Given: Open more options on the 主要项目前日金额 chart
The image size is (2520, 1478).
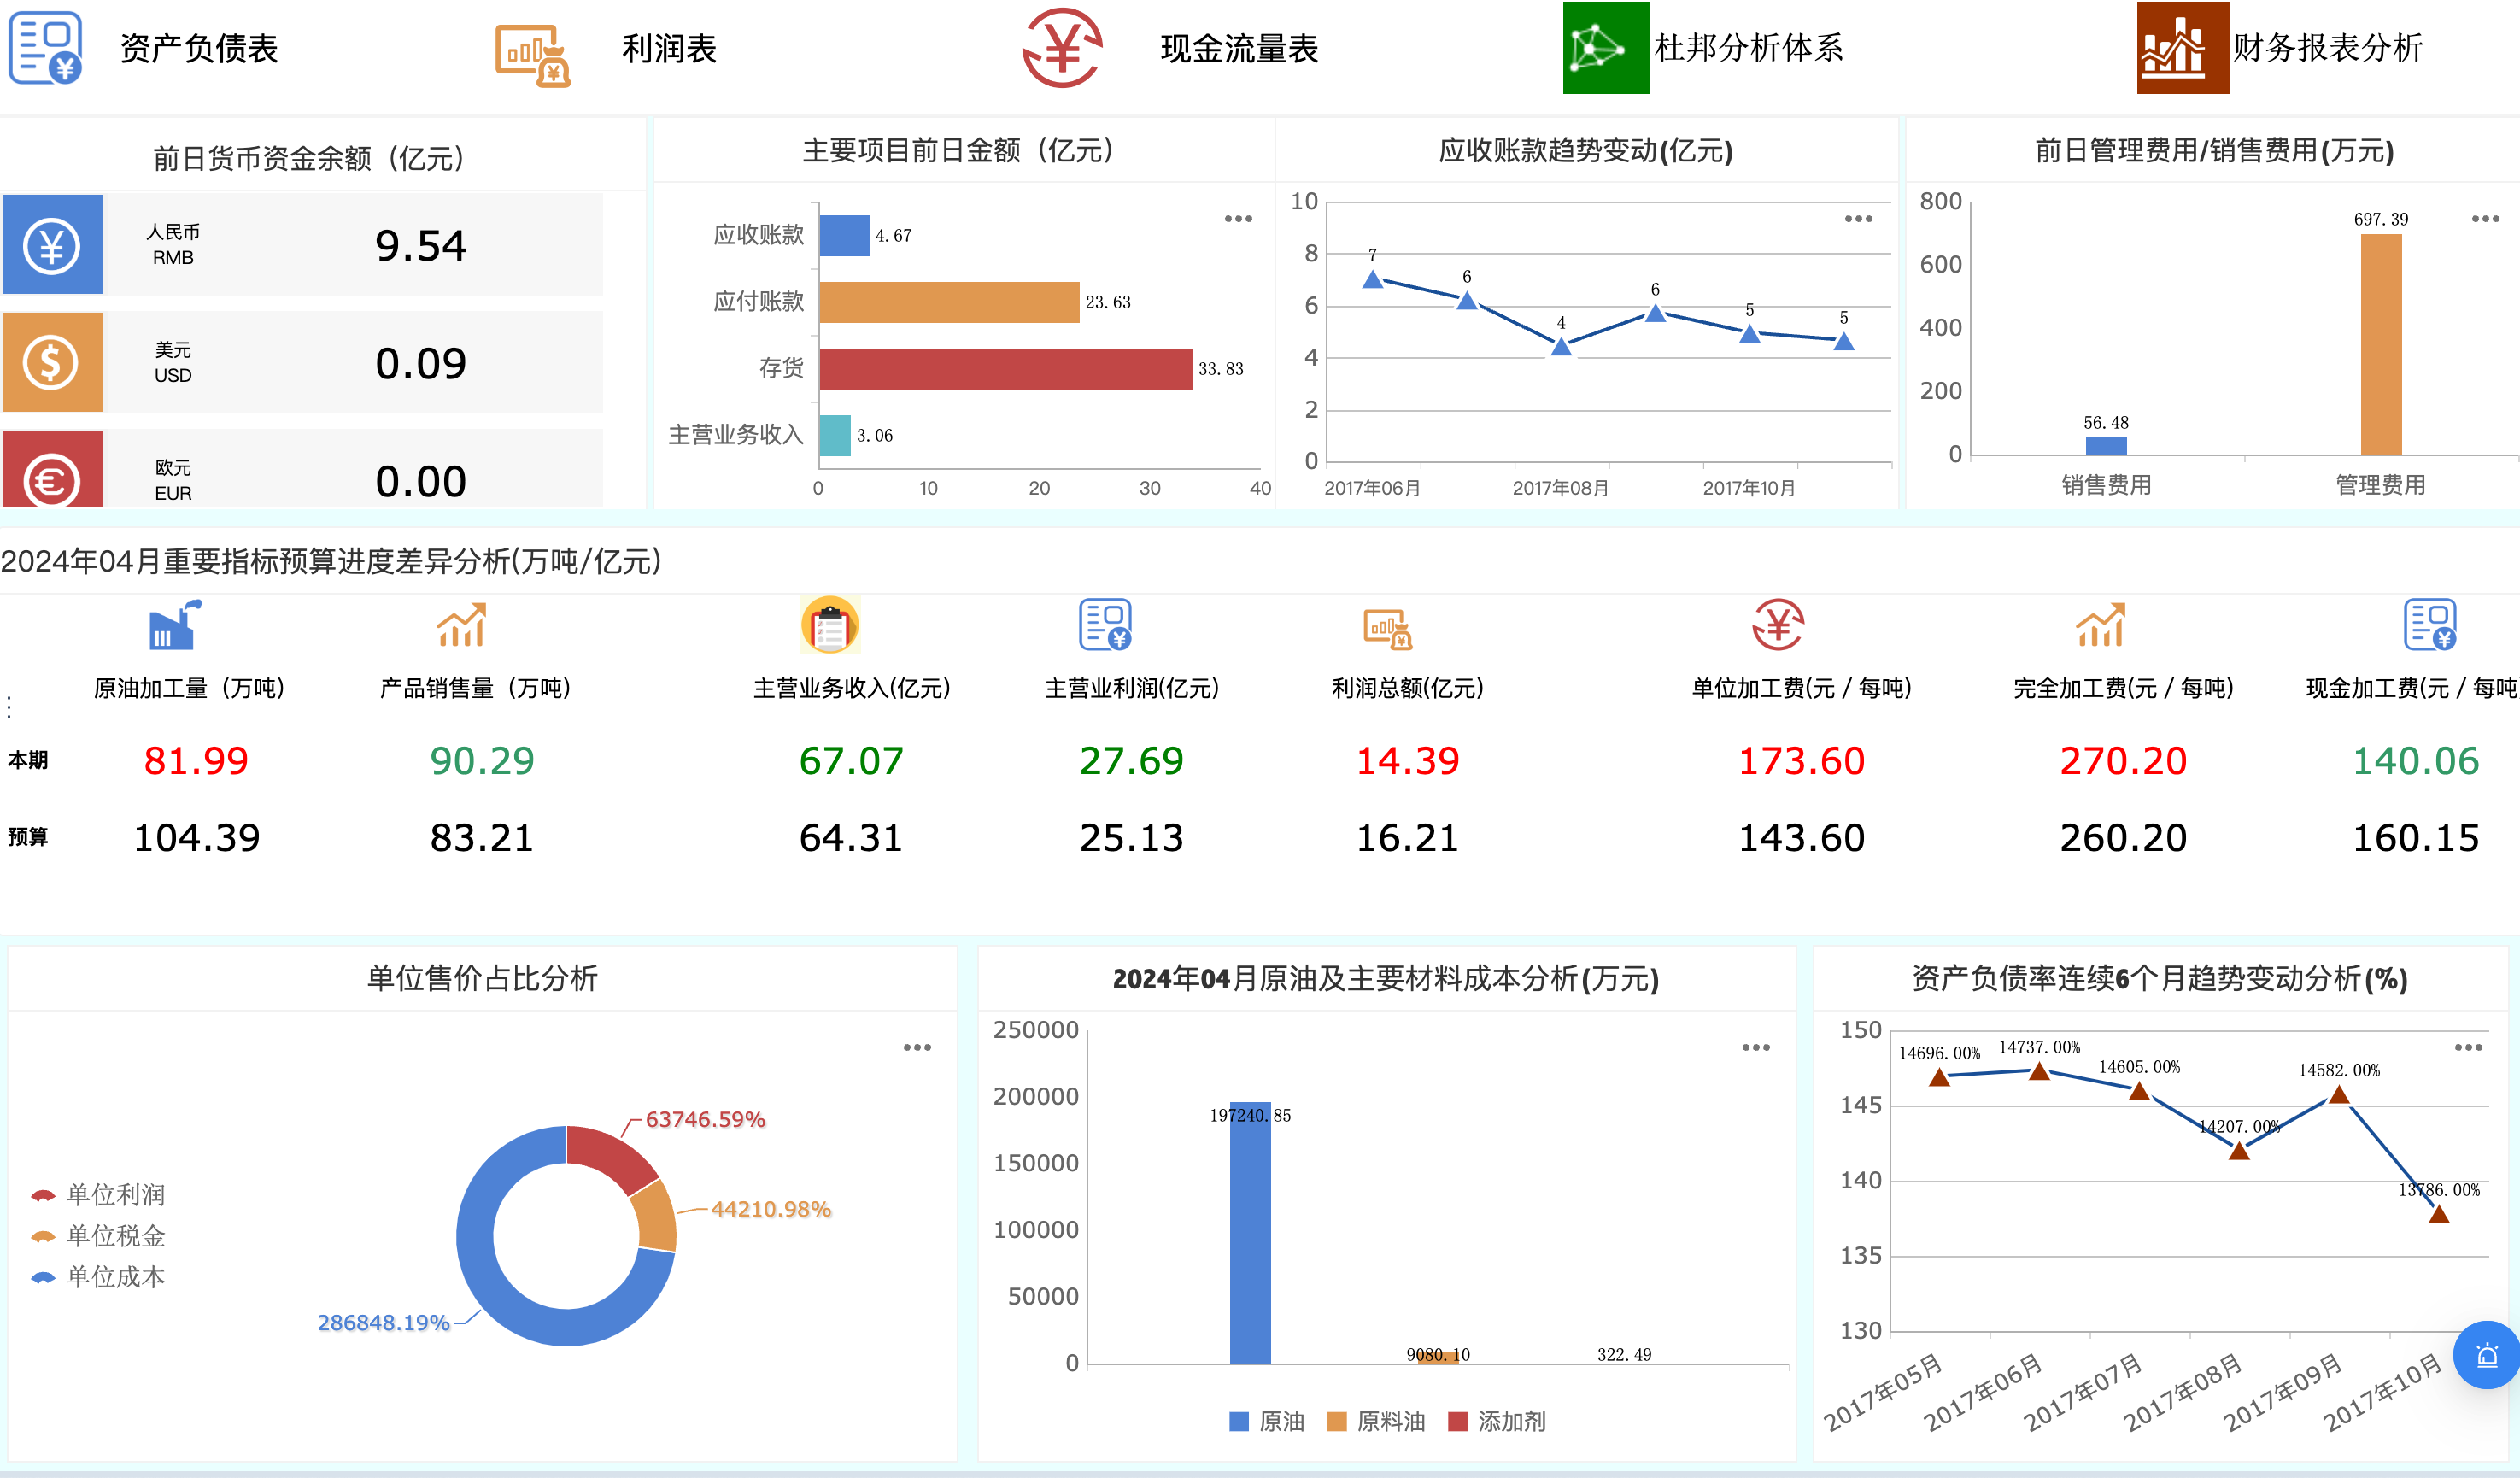Looking at the screenshot, I should click(1238, 218).
